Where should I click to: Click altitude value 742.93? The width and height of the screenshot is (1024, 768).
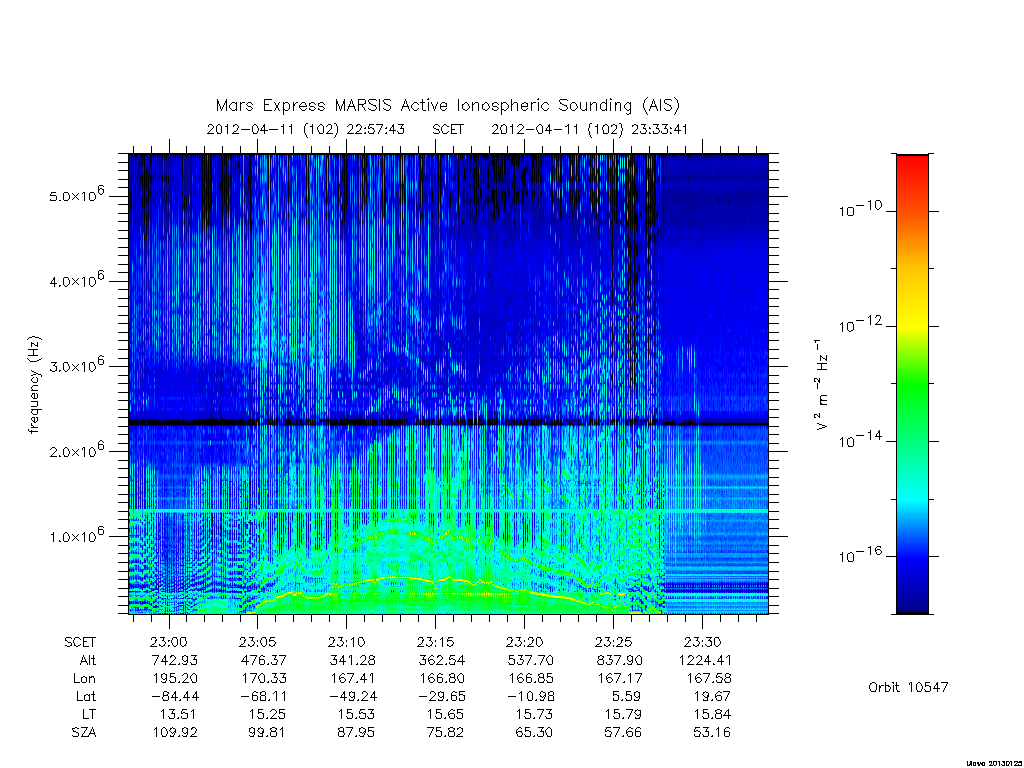tap(174, 660)
